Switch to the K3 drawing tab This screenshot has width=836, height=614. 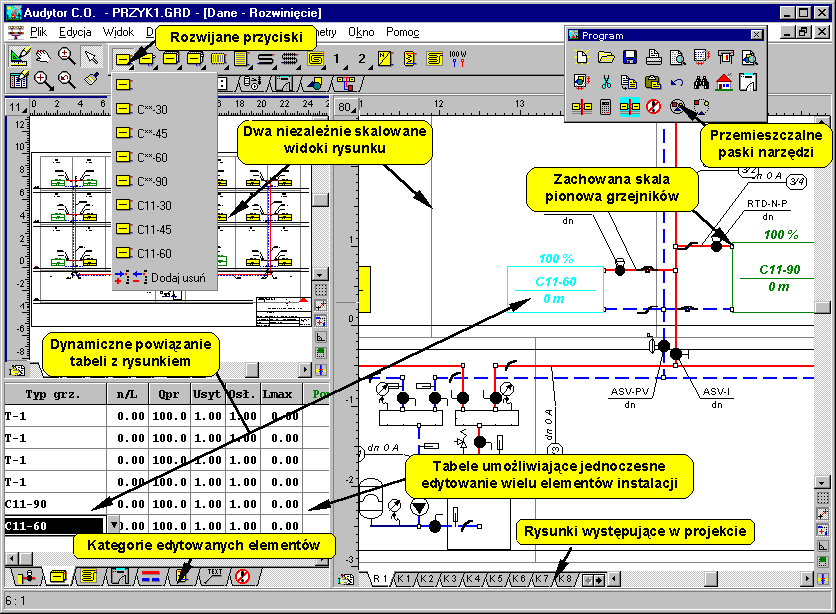(x=451, y=579)
